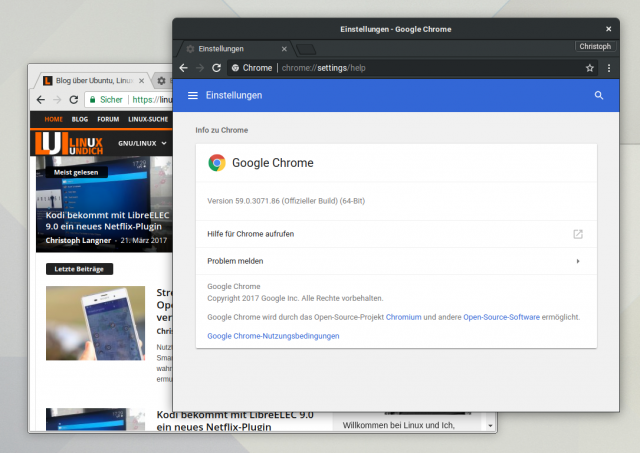Screen dimensions: 640x453
Task: Select the Einstellungen tab
Action: (x=236, y=49)
